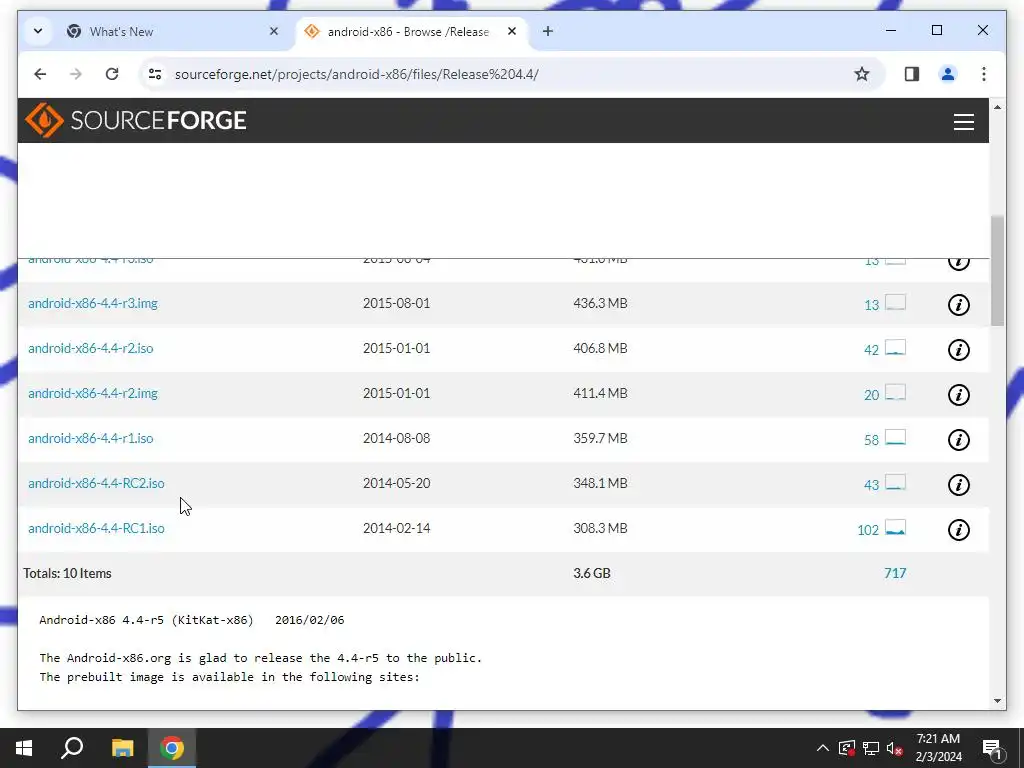Viewport: 1024px width, 768px height.
Task: Reload the current page
Action: click(112, 74)
